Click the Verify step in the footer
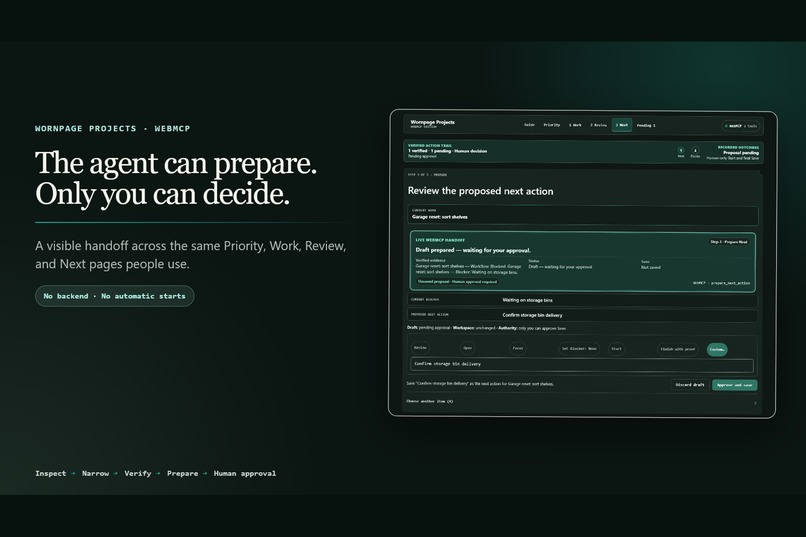Screen dimensions: 806x537 [x=138, y=473]
